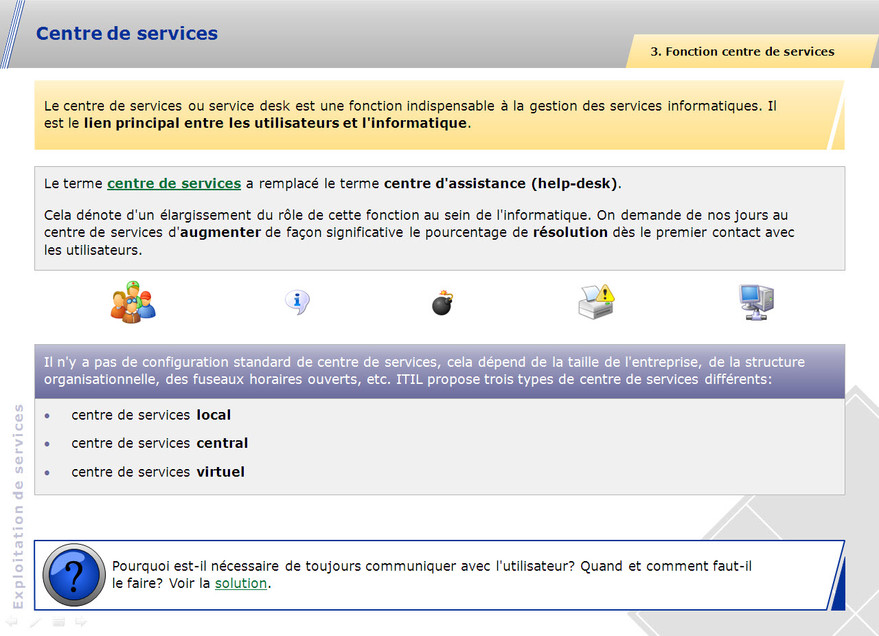Click the "Centre de services" slide title
Image resolution: width=879 pixels, height=636 pixels.
click(x=127, y=33)
